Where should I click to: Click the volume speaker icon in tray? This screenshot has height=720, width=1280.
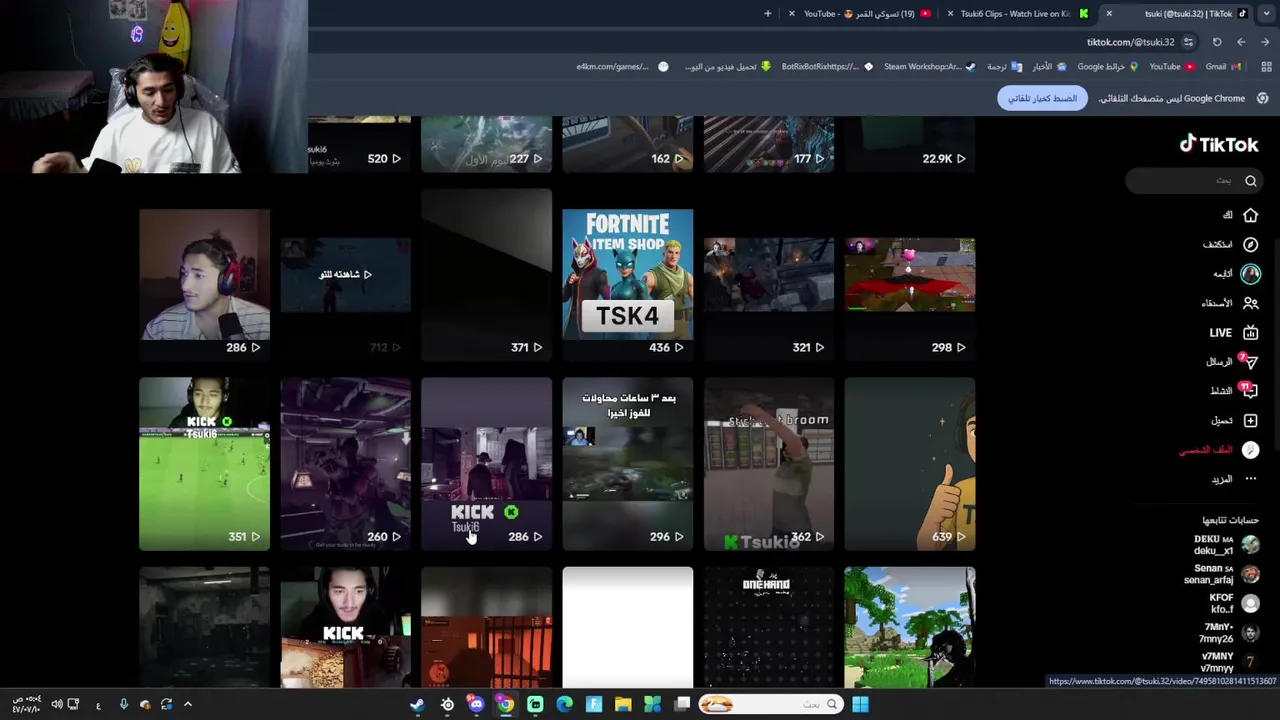[x=57, y=705]
